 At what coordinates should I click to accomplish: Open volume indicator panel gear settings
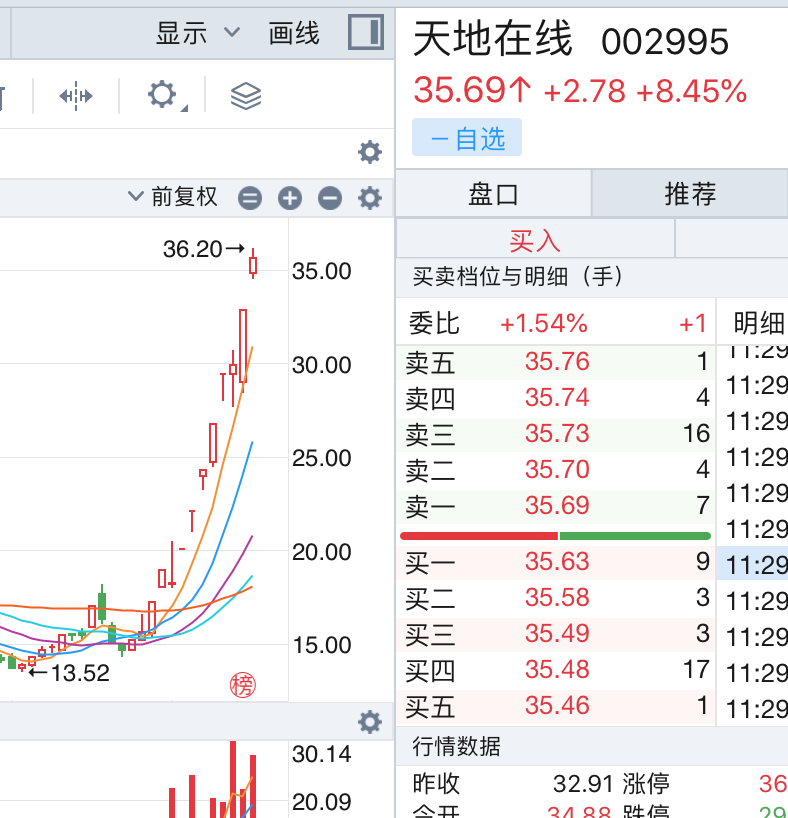coord(370,722)
